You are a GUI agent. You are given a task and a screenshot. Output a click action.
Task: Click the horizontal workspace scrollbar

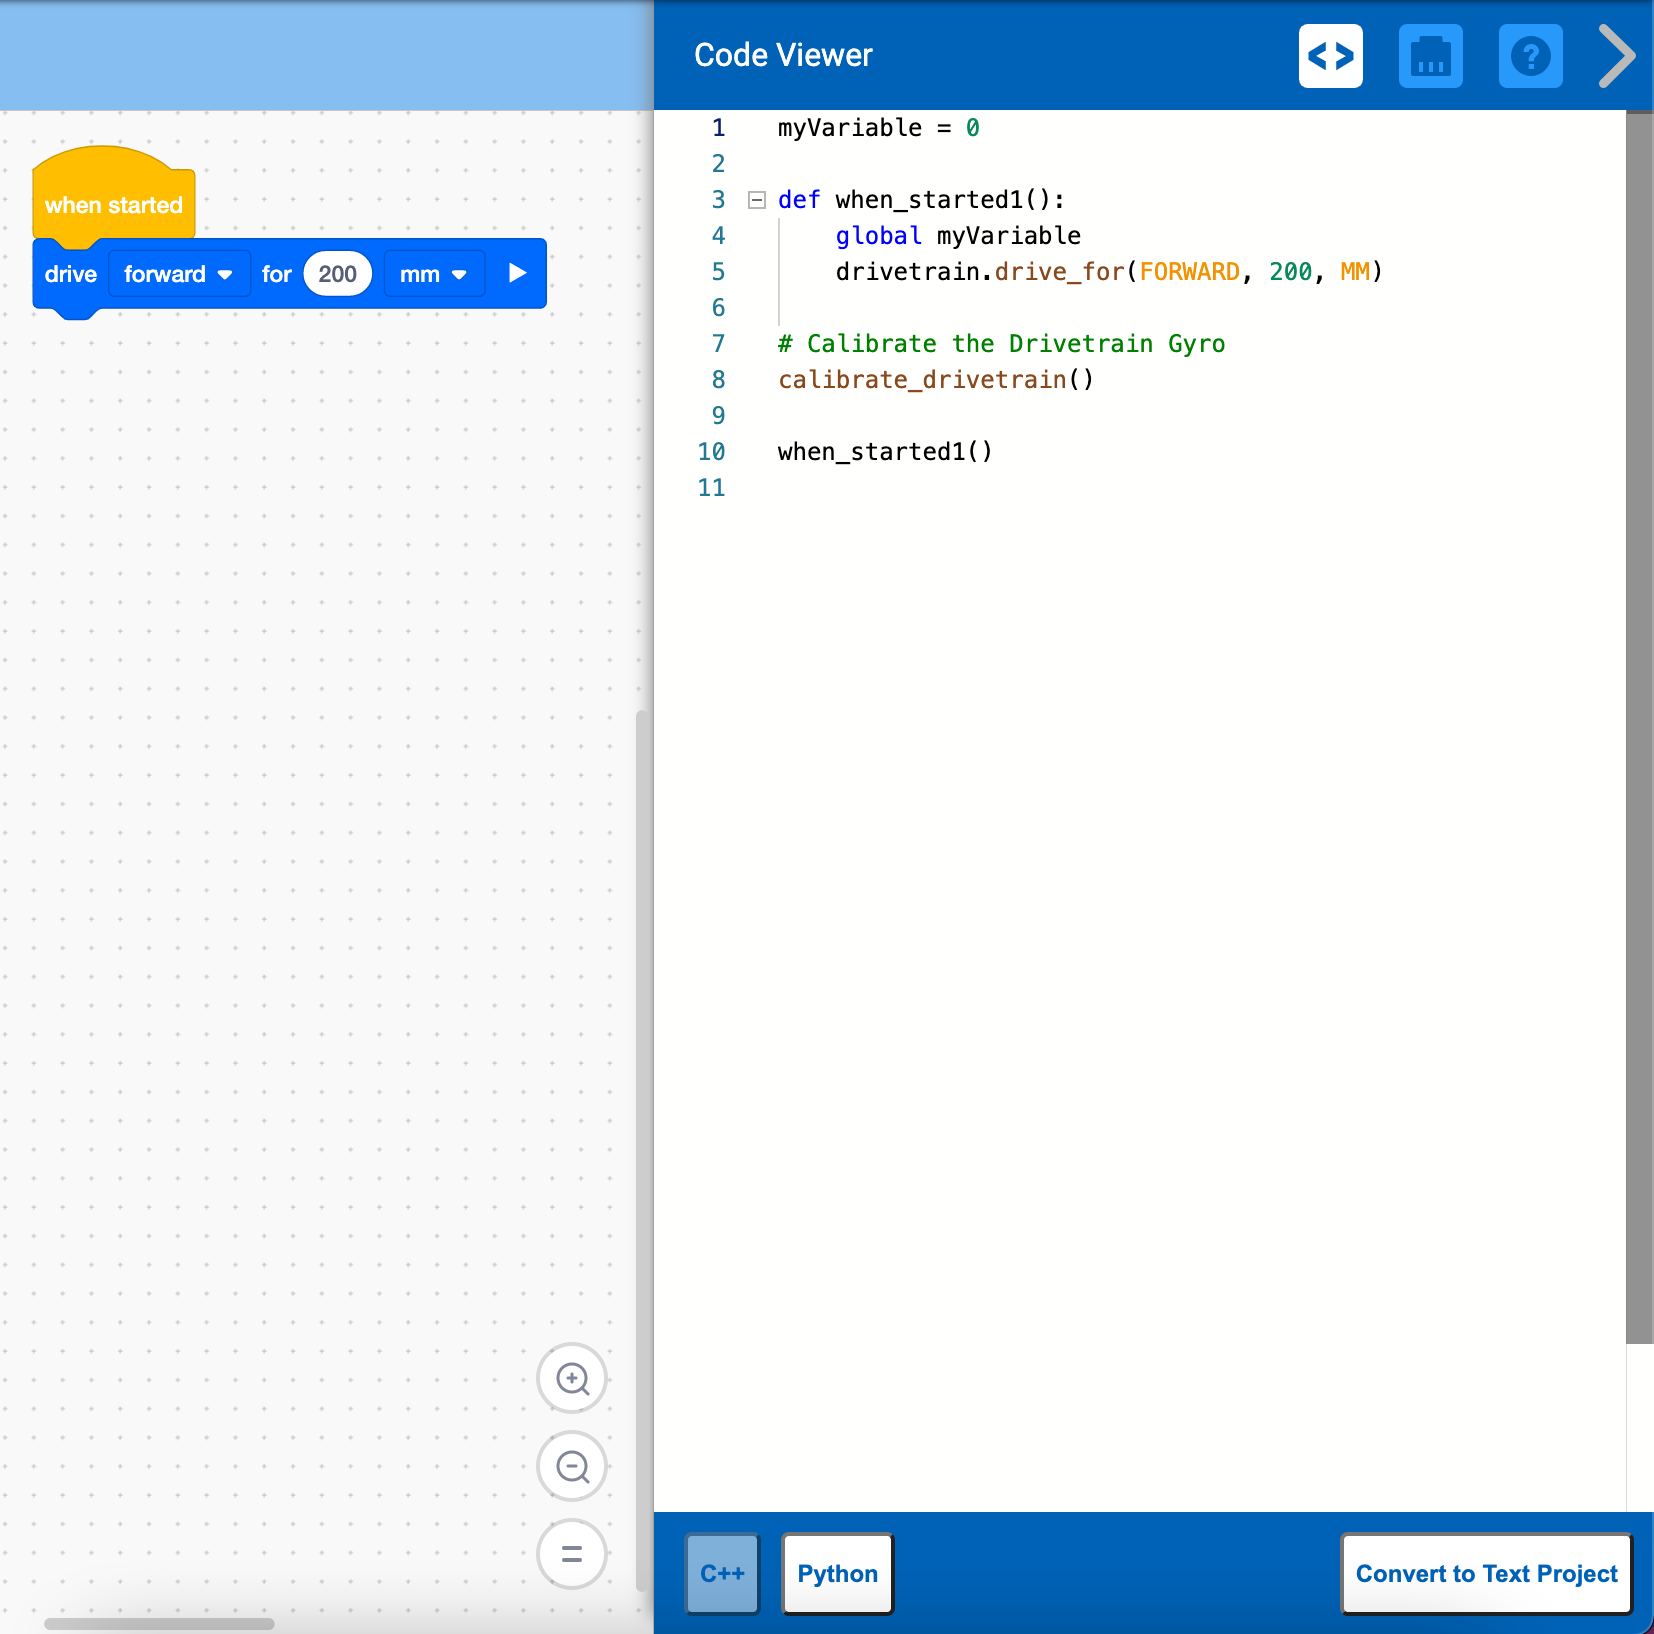click(x=160, y=1623)
